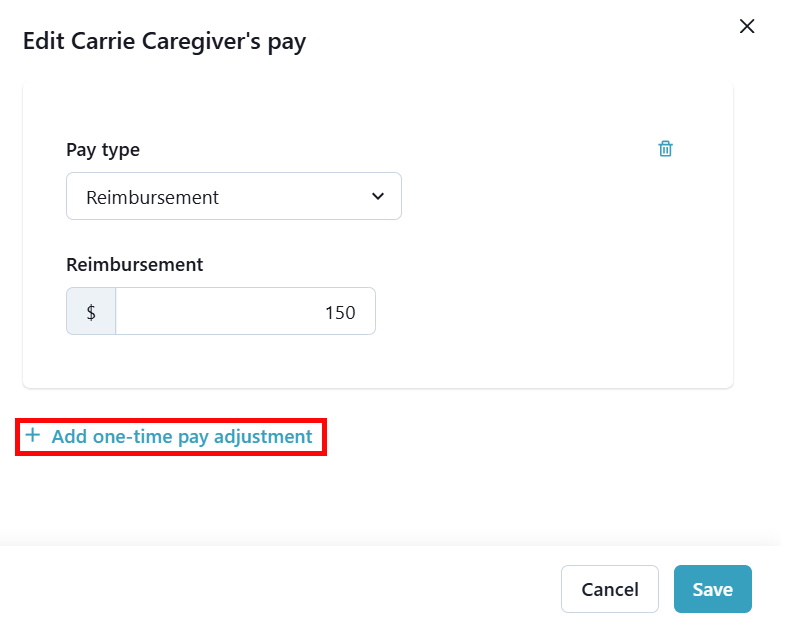Screen dimensions: 794x630
Task: Close the Edit pay dialog
Action: (746, 27)
